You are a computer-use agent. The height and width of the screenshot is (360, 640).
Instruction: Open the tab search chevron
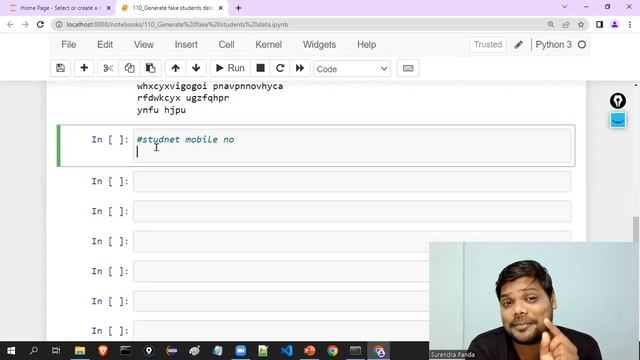[x=564, y=7]
